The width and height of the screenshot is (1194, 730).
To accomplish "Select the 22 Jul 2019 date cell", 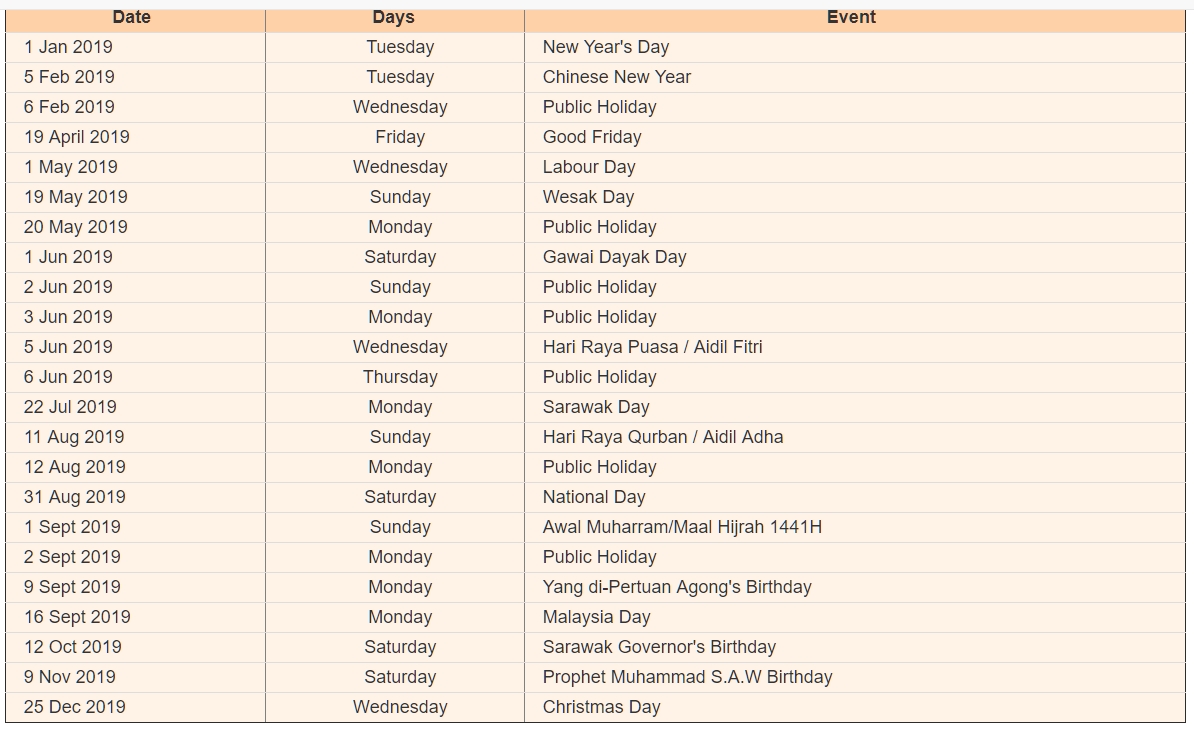I will coord(70,407).
